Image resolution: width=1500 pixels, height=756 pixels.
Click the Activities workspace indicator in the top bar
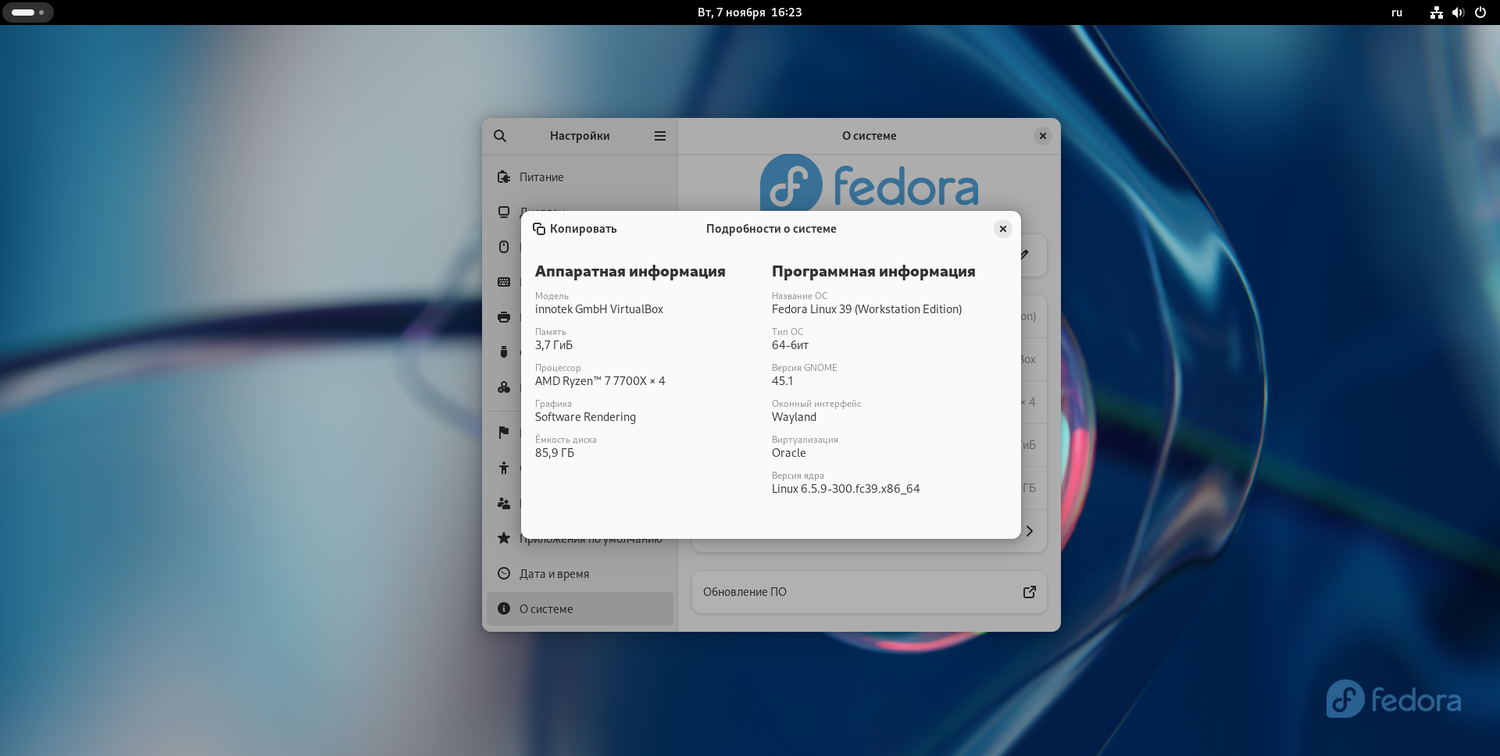coord(28,13)
